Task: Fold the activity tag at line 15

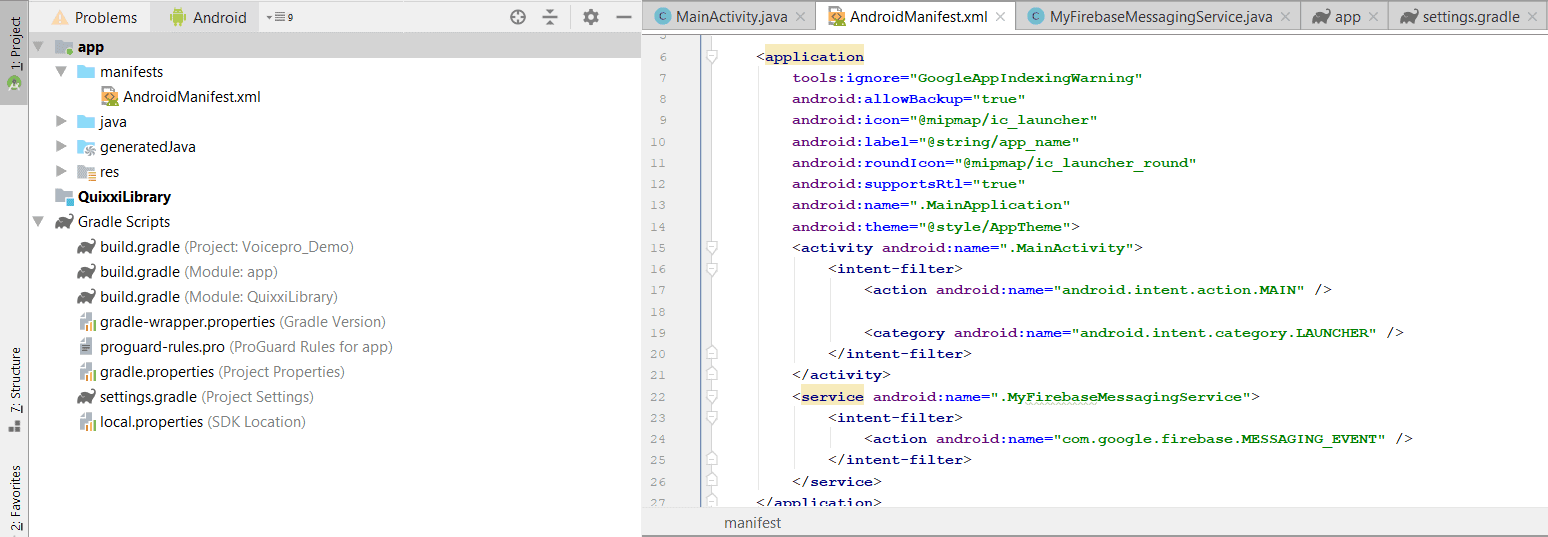Action: [x=712, y=247]
